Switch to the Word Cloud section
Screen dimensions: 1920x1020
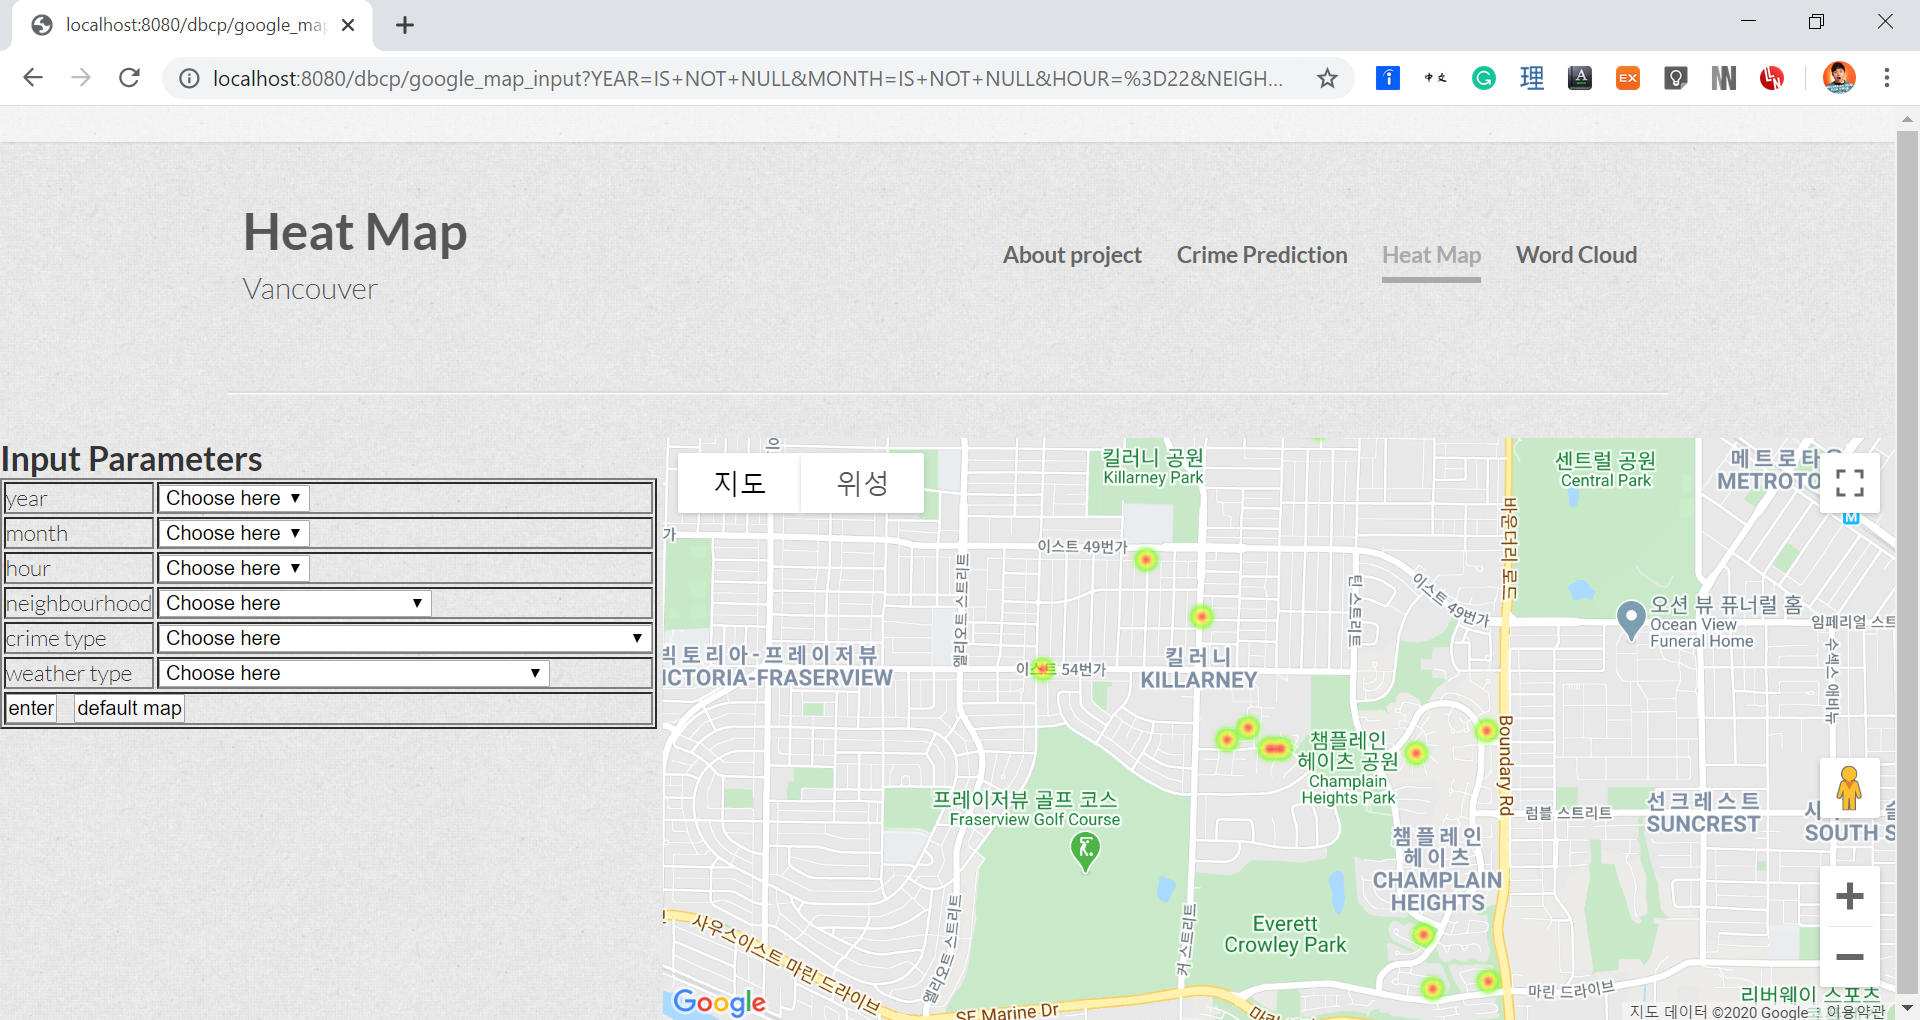tap(1576, 255)
